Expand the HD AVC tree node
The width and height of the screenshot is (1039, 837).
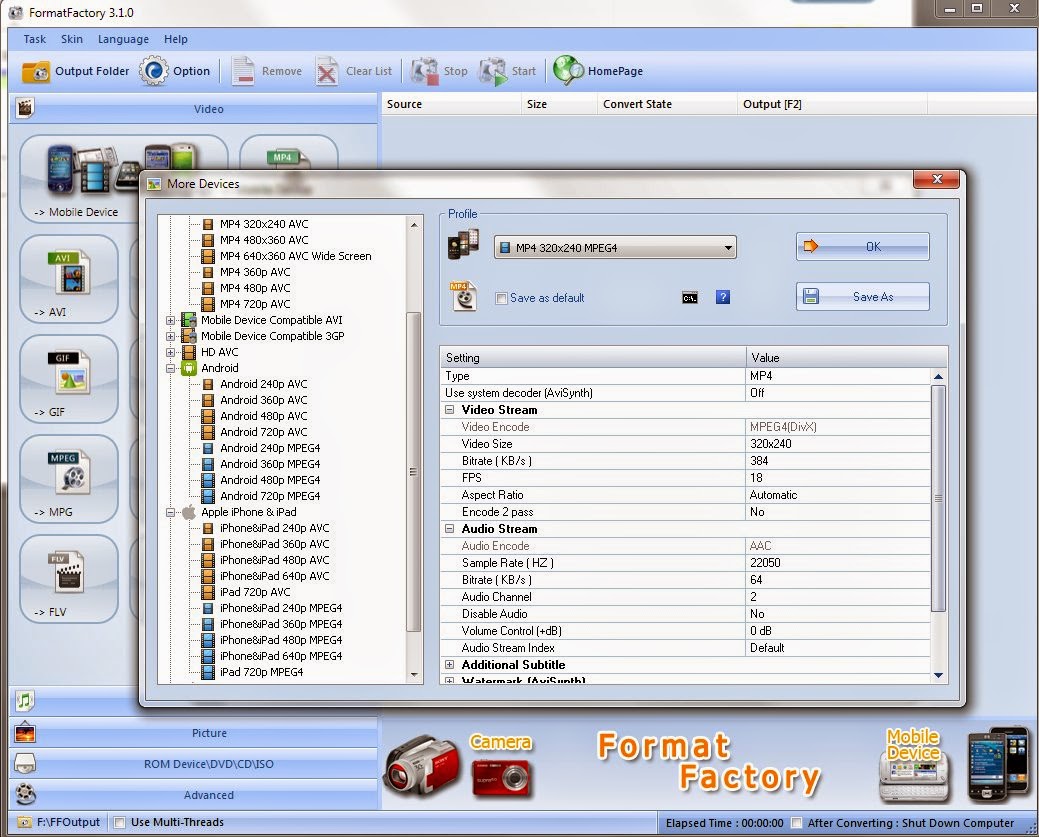[170, 352]
